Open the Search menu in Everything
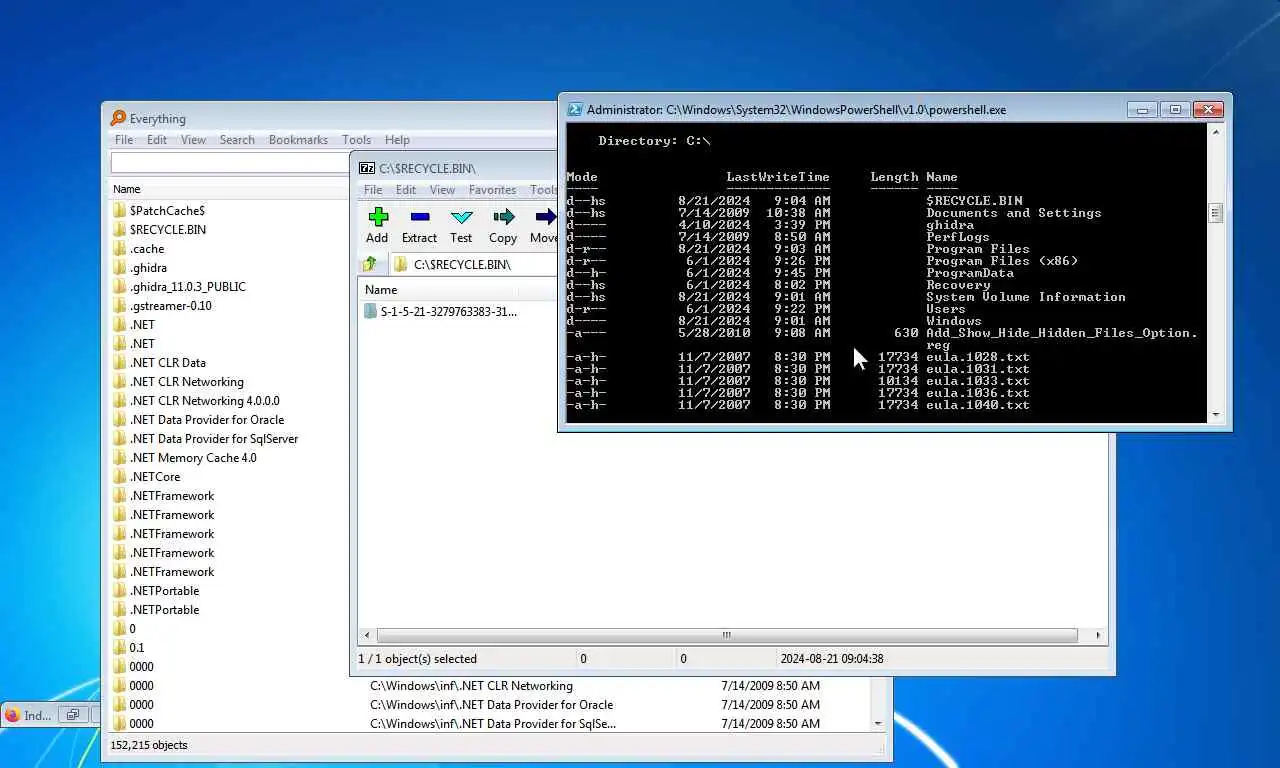 pyautogui.click(x=237, y=140)
